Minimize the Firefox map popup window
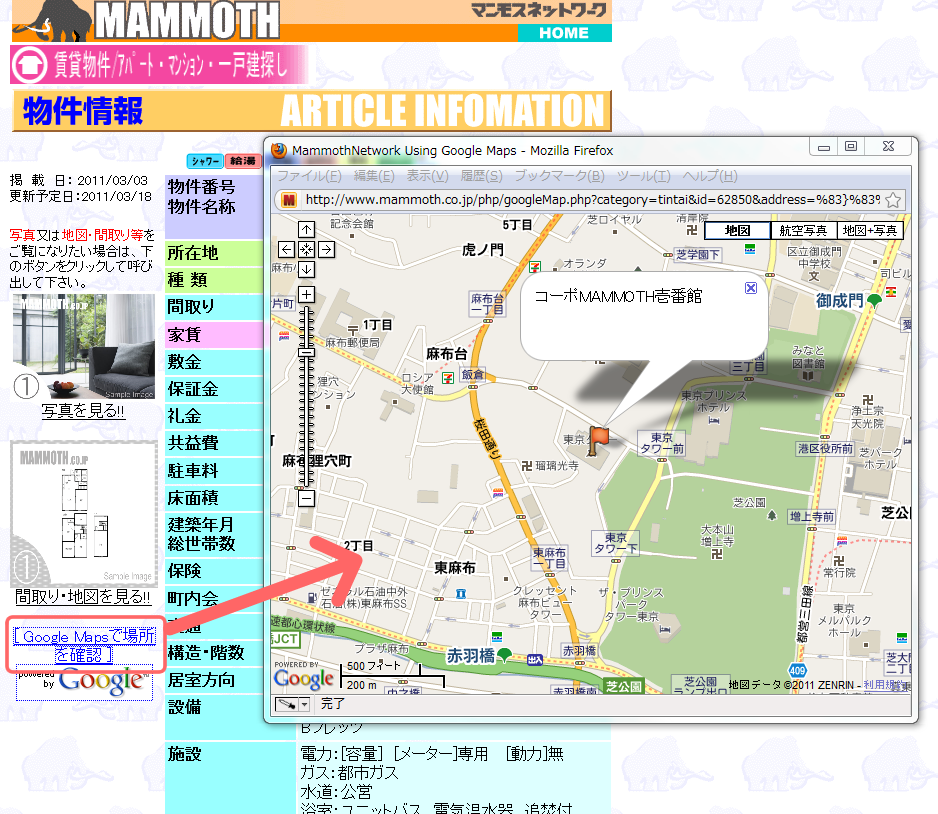Image resolution: width=938 pixels, height=814 pixels. coord(824,147)
